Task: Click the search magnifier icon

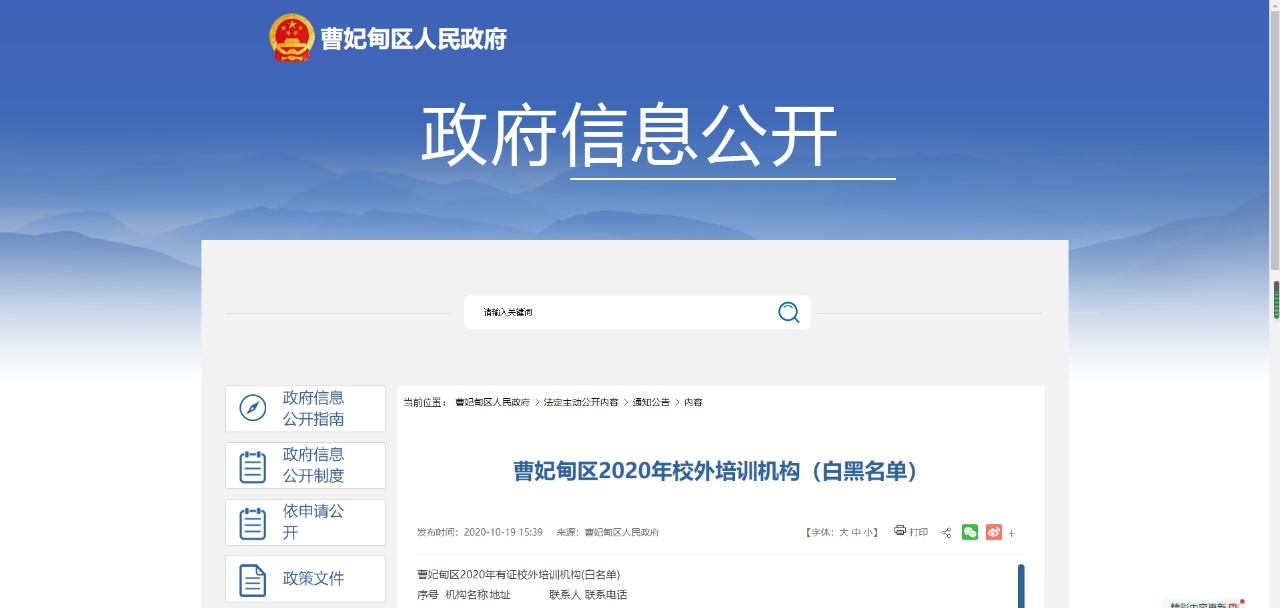Action: coord(788,313)
